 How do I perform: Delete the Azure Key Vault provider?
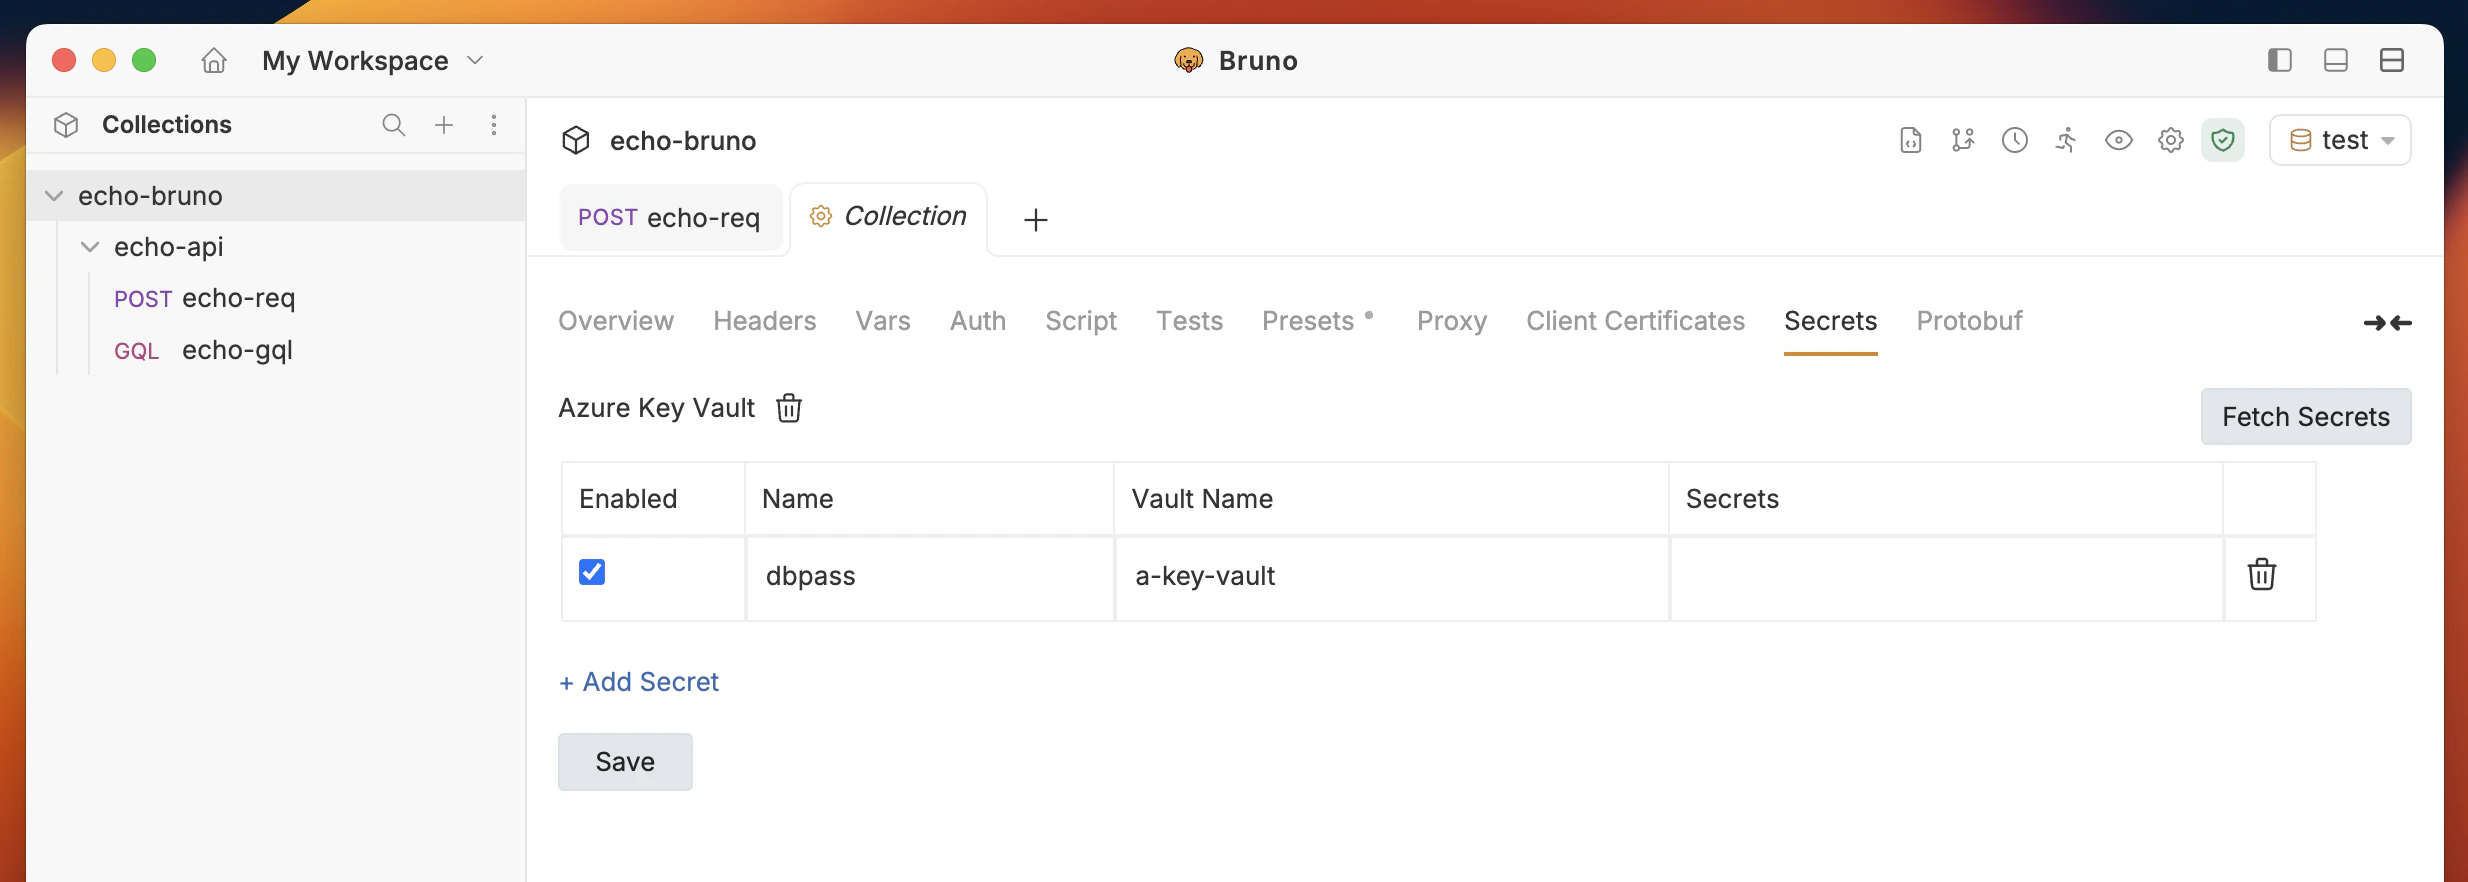789,408
